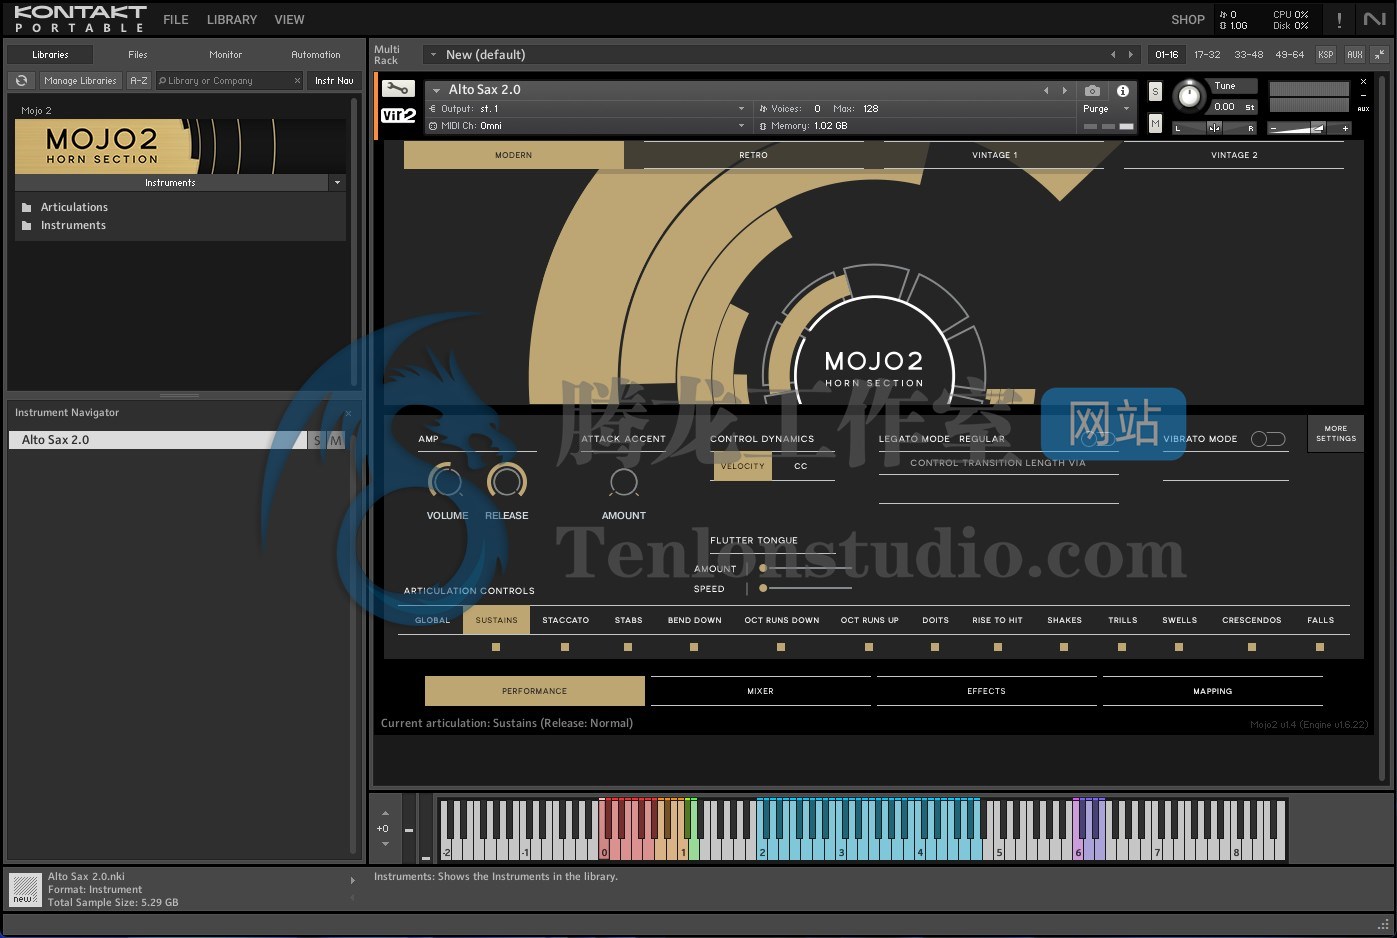Viewport: 1397px width, 938px height.
Task: Click the MORE SETTINGS button
Action: [1336, 433]
